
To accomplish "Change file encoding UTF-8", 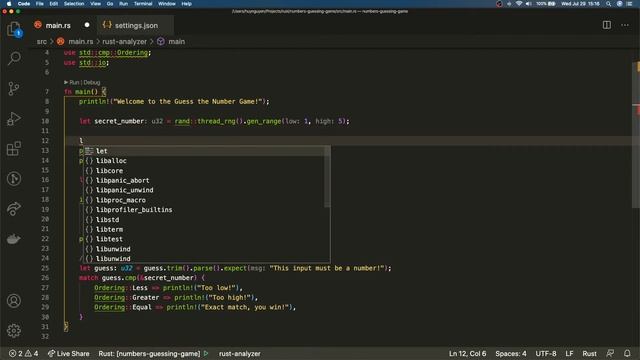I will pyautogui.click(x=546, y=353).
